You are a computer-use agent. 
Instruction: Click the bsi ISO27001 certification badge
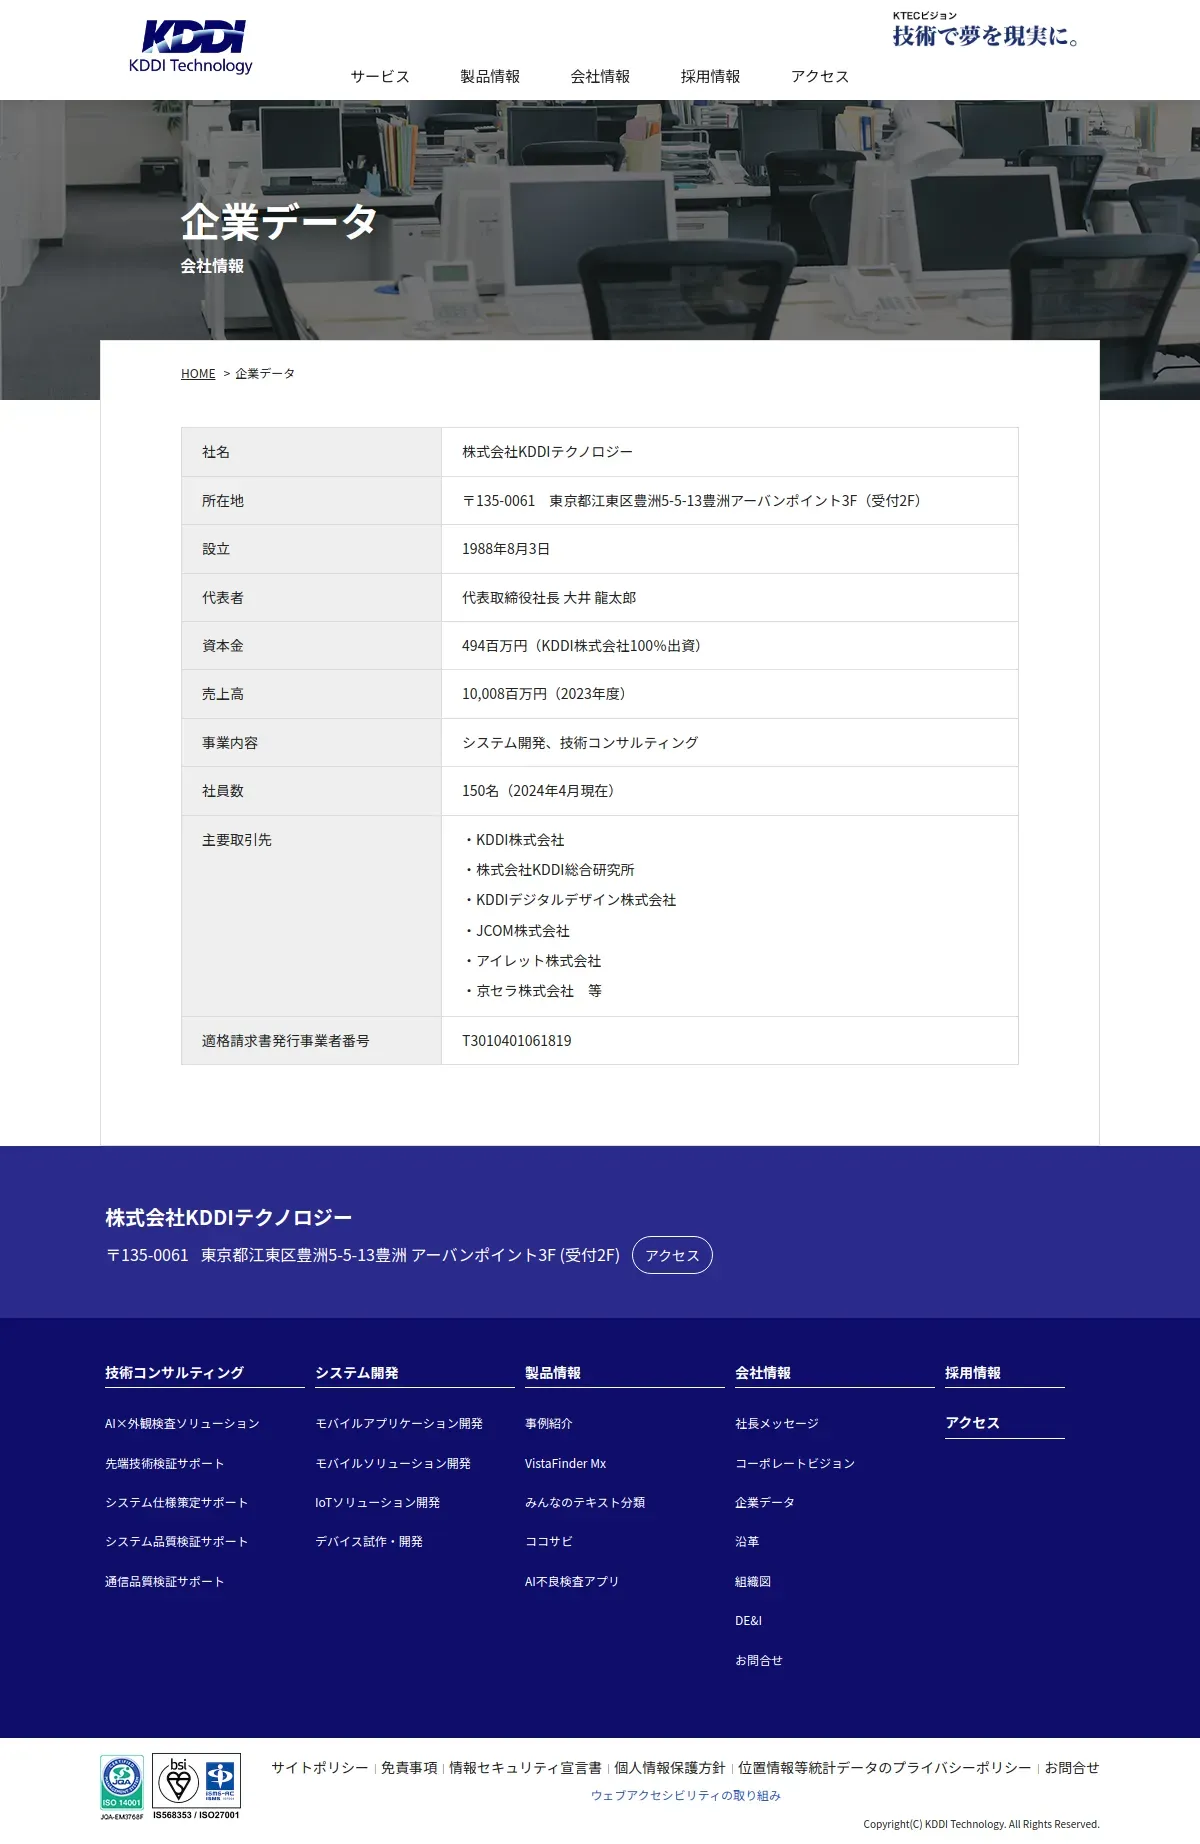(x=196, y=1786)
